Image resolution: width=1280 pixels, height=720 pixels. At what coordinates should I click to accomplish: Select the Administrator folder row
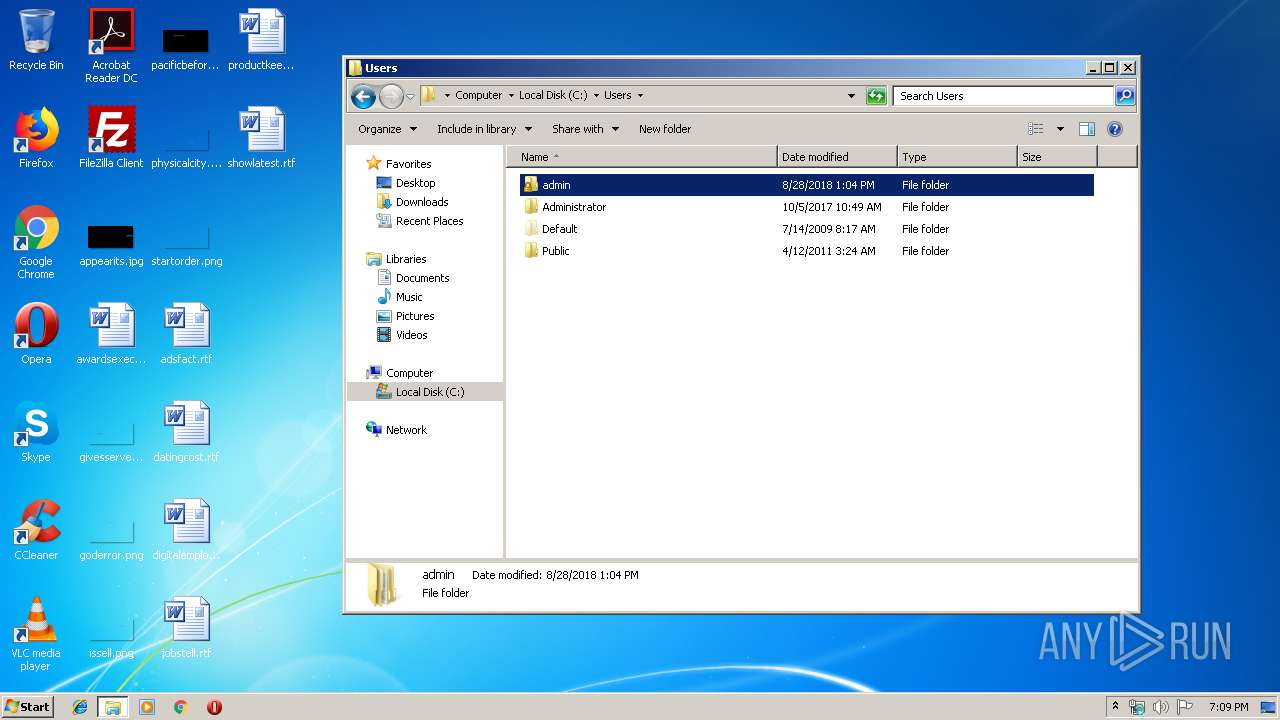(x=807, y=207)
